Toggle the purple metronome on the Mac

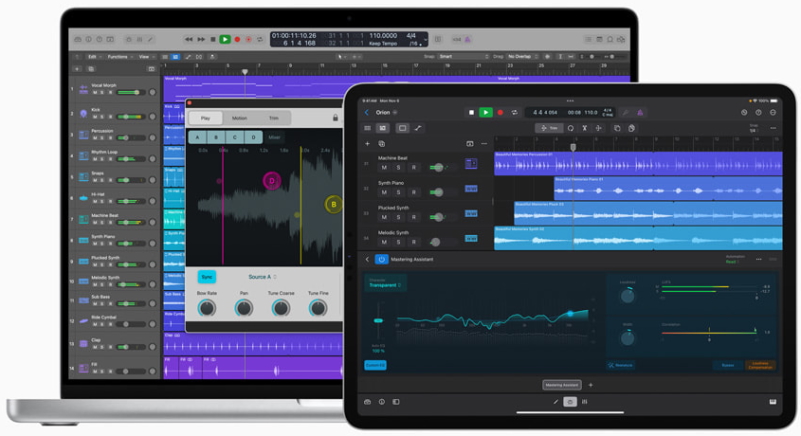coord(467,39)
